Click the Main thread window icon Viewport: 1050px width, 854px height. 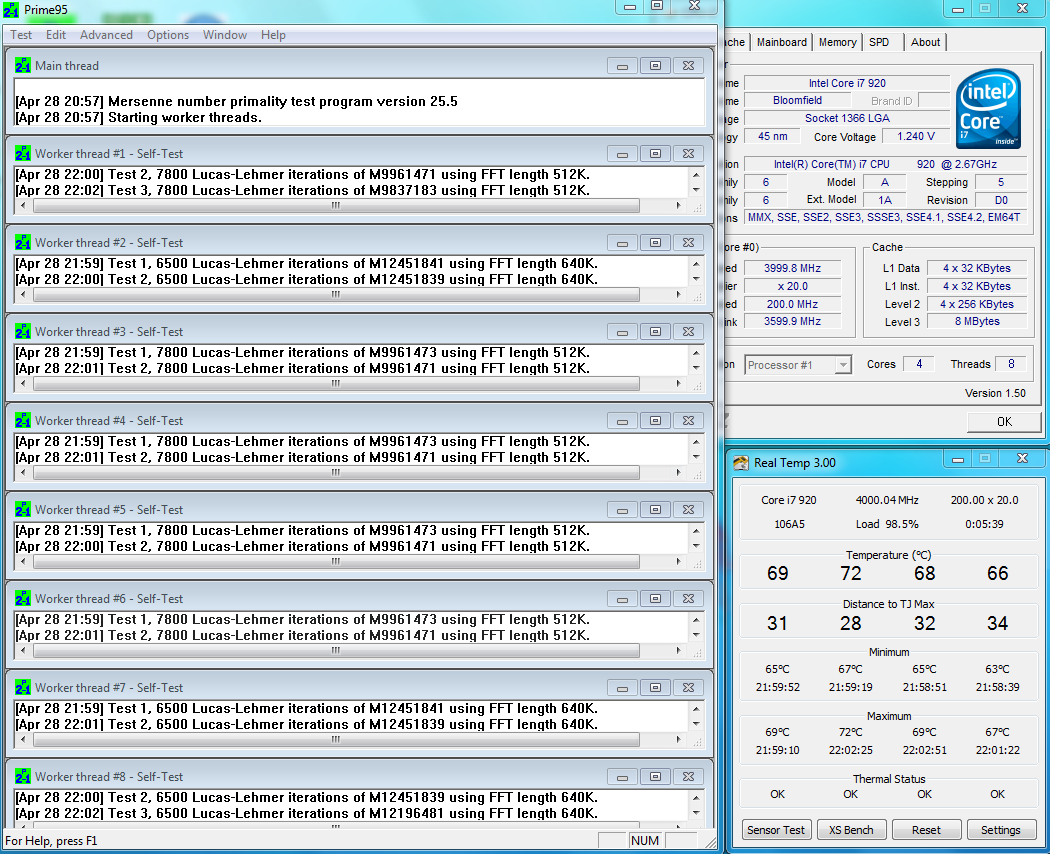coord(23,66)
